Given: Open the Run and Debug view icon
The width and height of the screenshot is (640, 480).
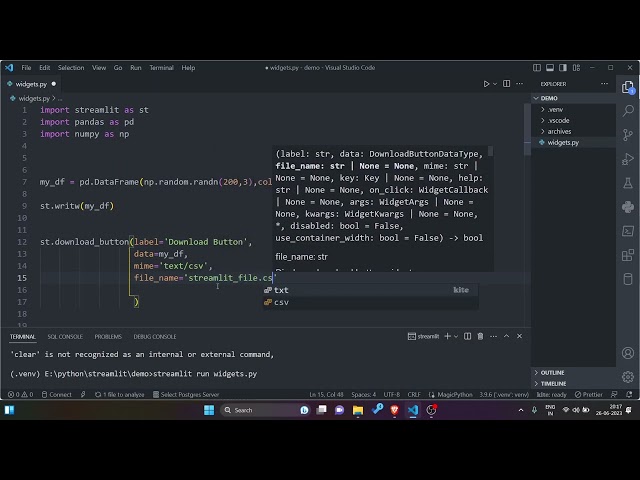Looking at the screenshot, I should pyautogui.click(x=628, y=159).
